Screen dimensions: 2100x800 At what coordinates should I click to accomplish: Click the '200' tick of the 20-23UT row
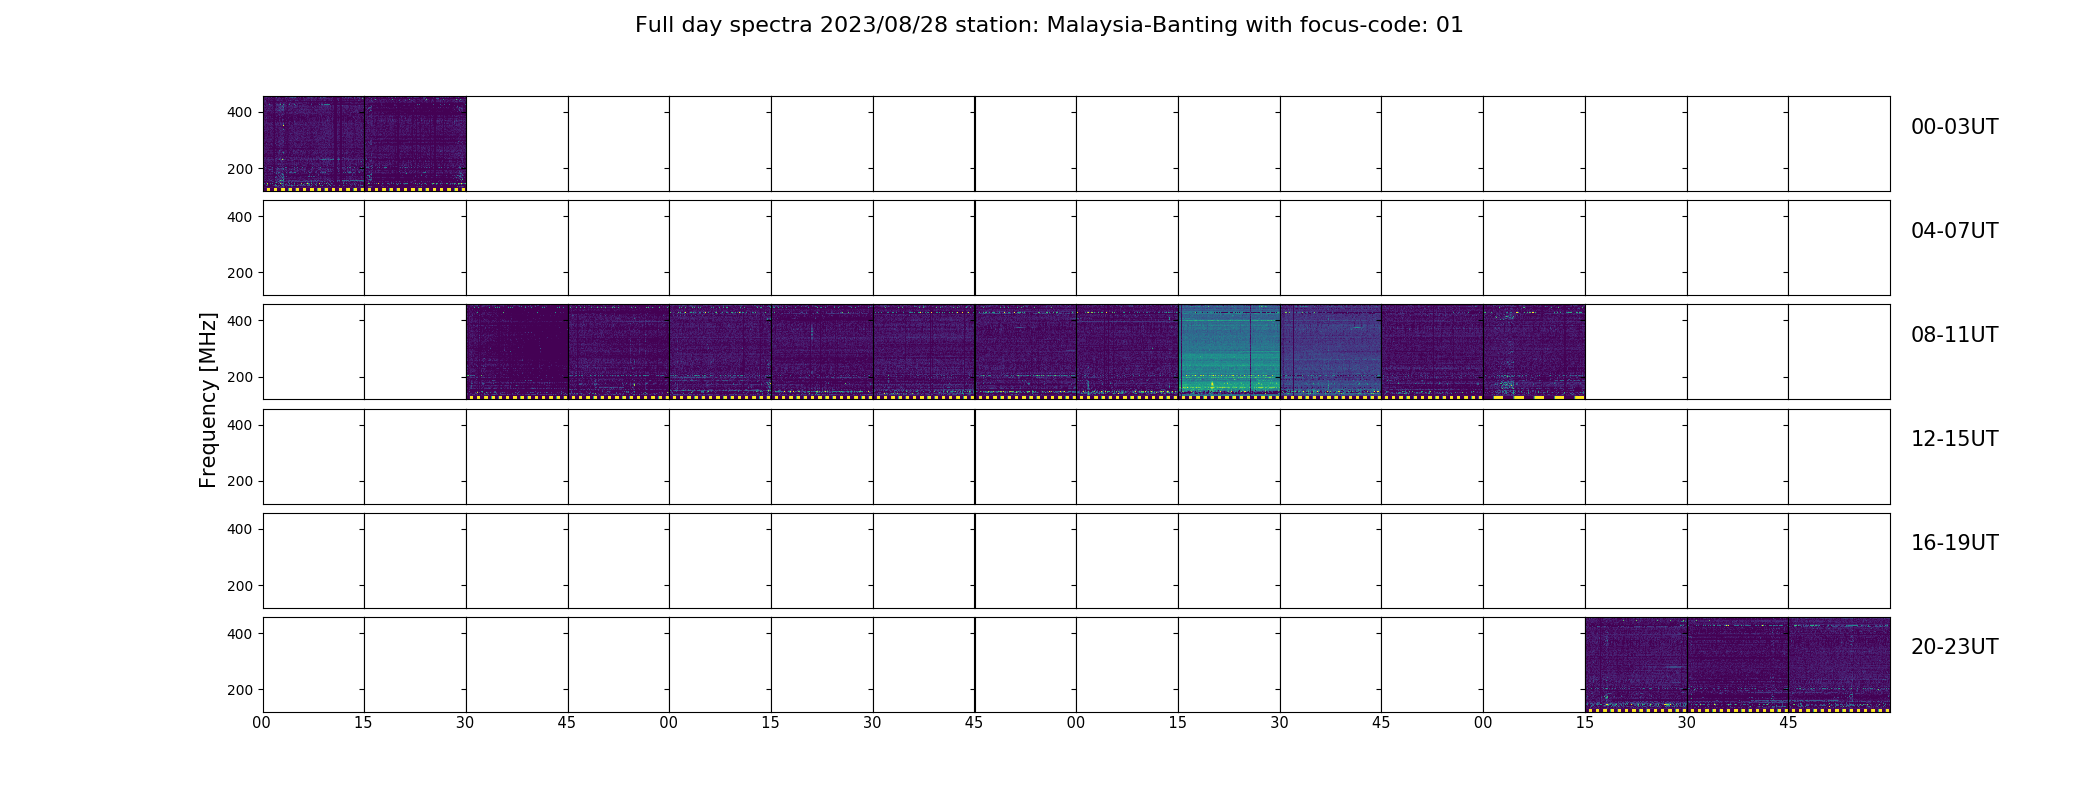pos(240,690)
